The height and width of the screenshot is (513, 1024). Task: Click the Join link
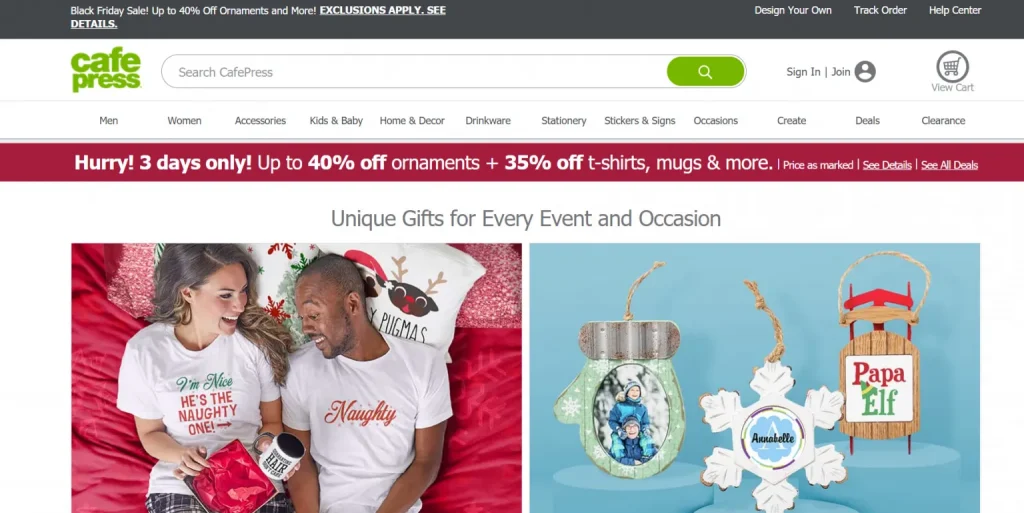point(840,72)
